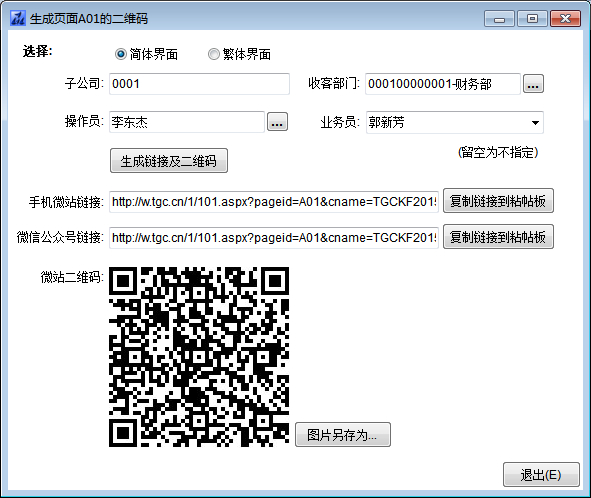Click the app icon in title bar
Screen dimensions: 591x498
pos(18,18)
